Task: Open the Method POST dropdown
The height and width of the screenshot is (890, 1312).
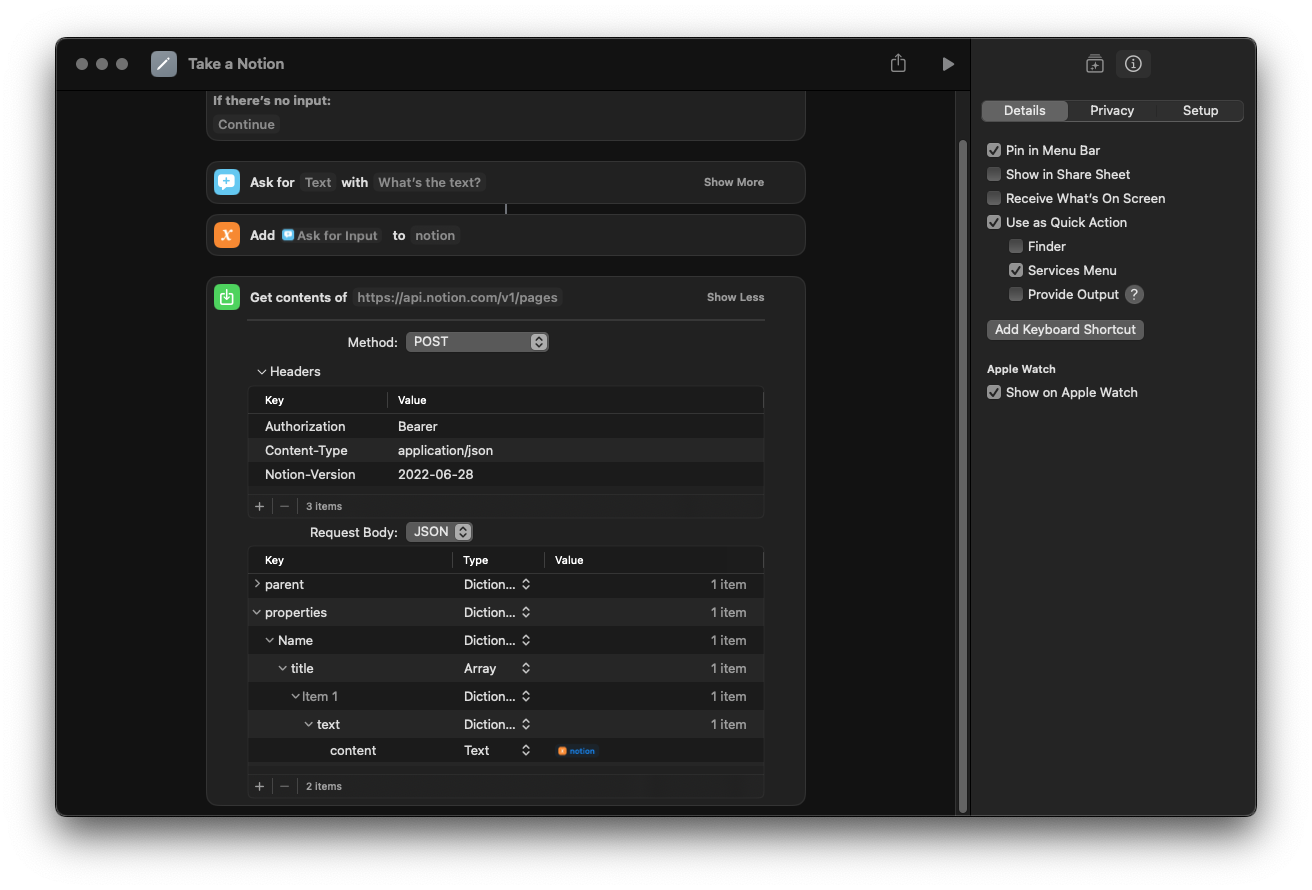Action: coord(477,342)
